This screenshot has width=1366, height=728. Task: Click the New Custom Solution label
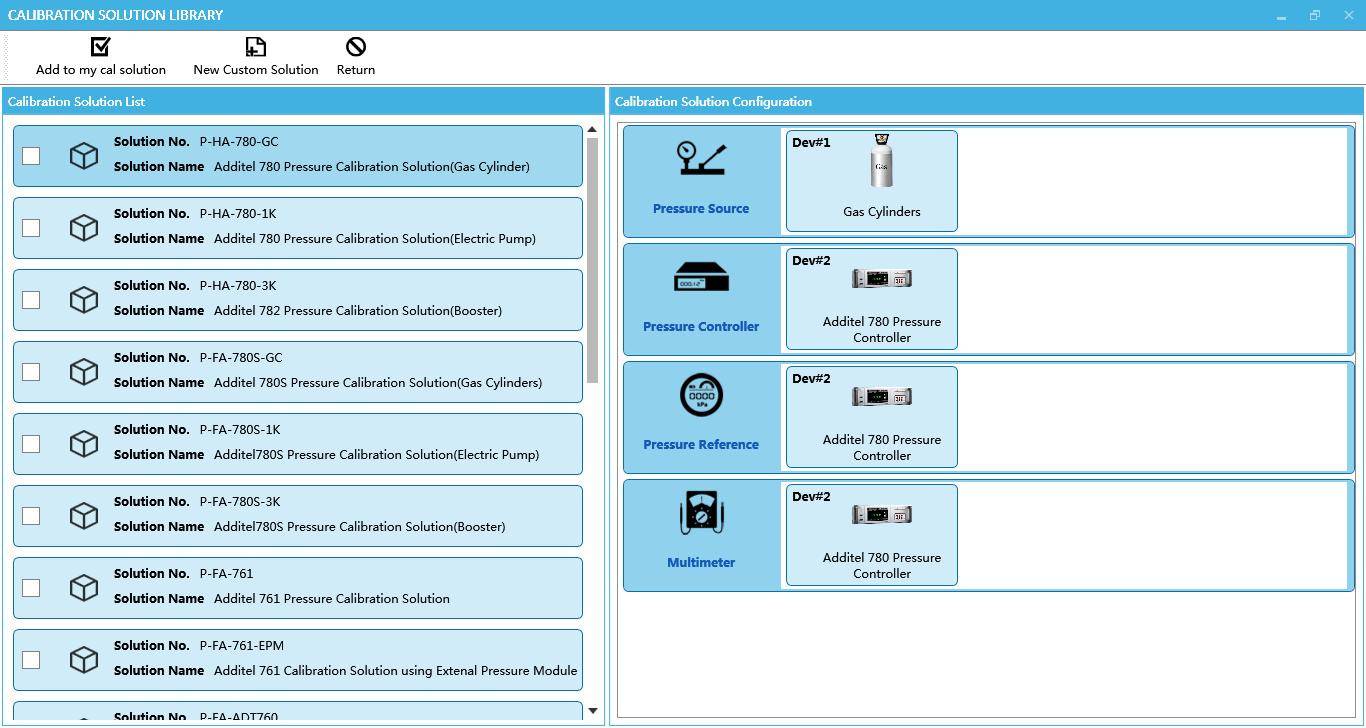click(256, 70)
